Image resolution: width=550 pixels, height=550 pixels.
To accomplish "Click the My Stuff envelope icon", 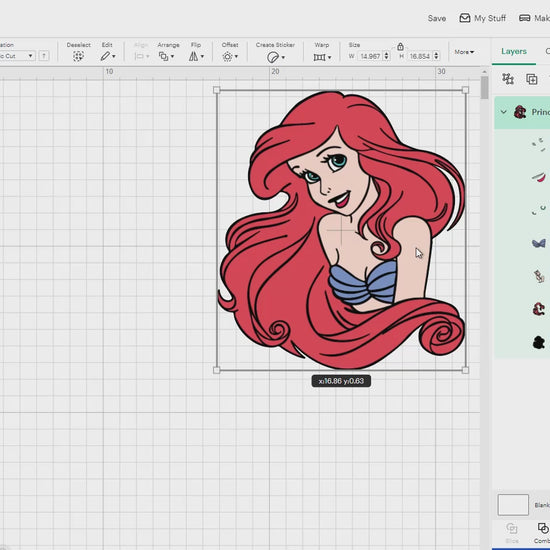I will (x=465, y=18).
